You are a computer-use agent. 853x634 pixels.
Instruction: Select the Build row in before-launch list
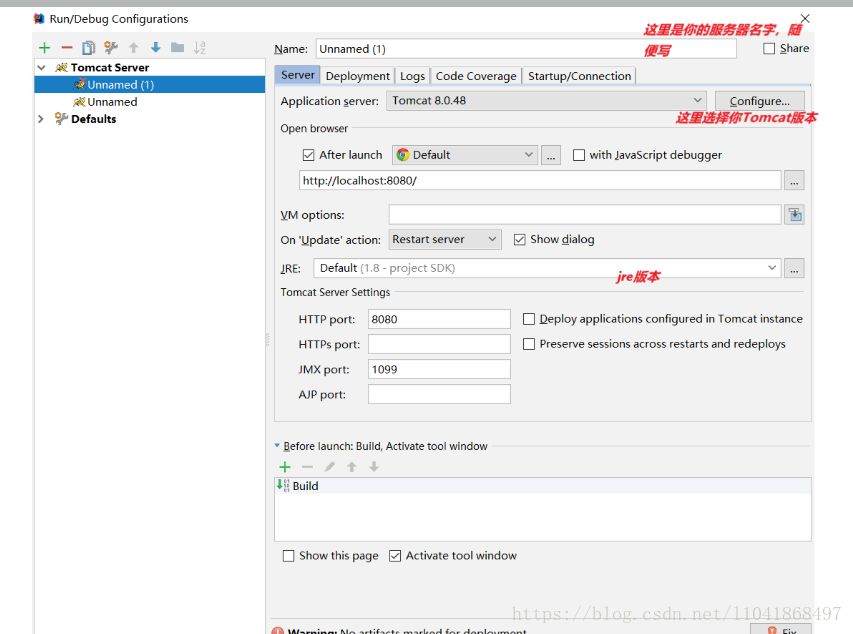542,485
